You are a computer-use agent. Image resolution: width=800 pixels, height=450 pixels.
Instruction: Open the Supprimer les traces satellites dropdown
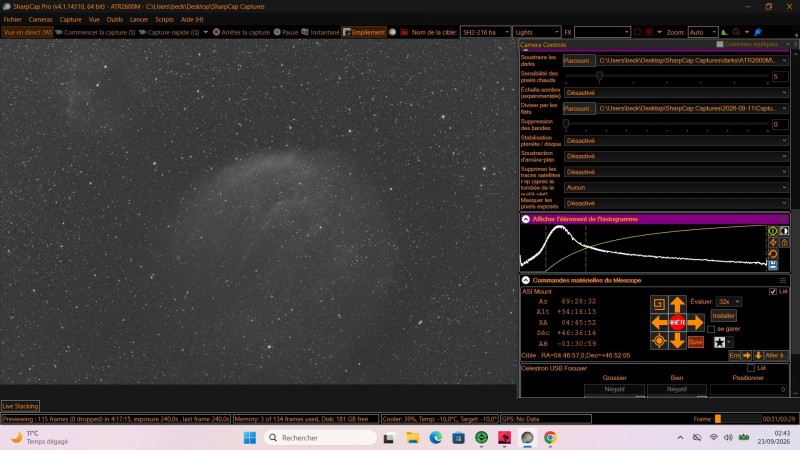(x=677, y=172)
